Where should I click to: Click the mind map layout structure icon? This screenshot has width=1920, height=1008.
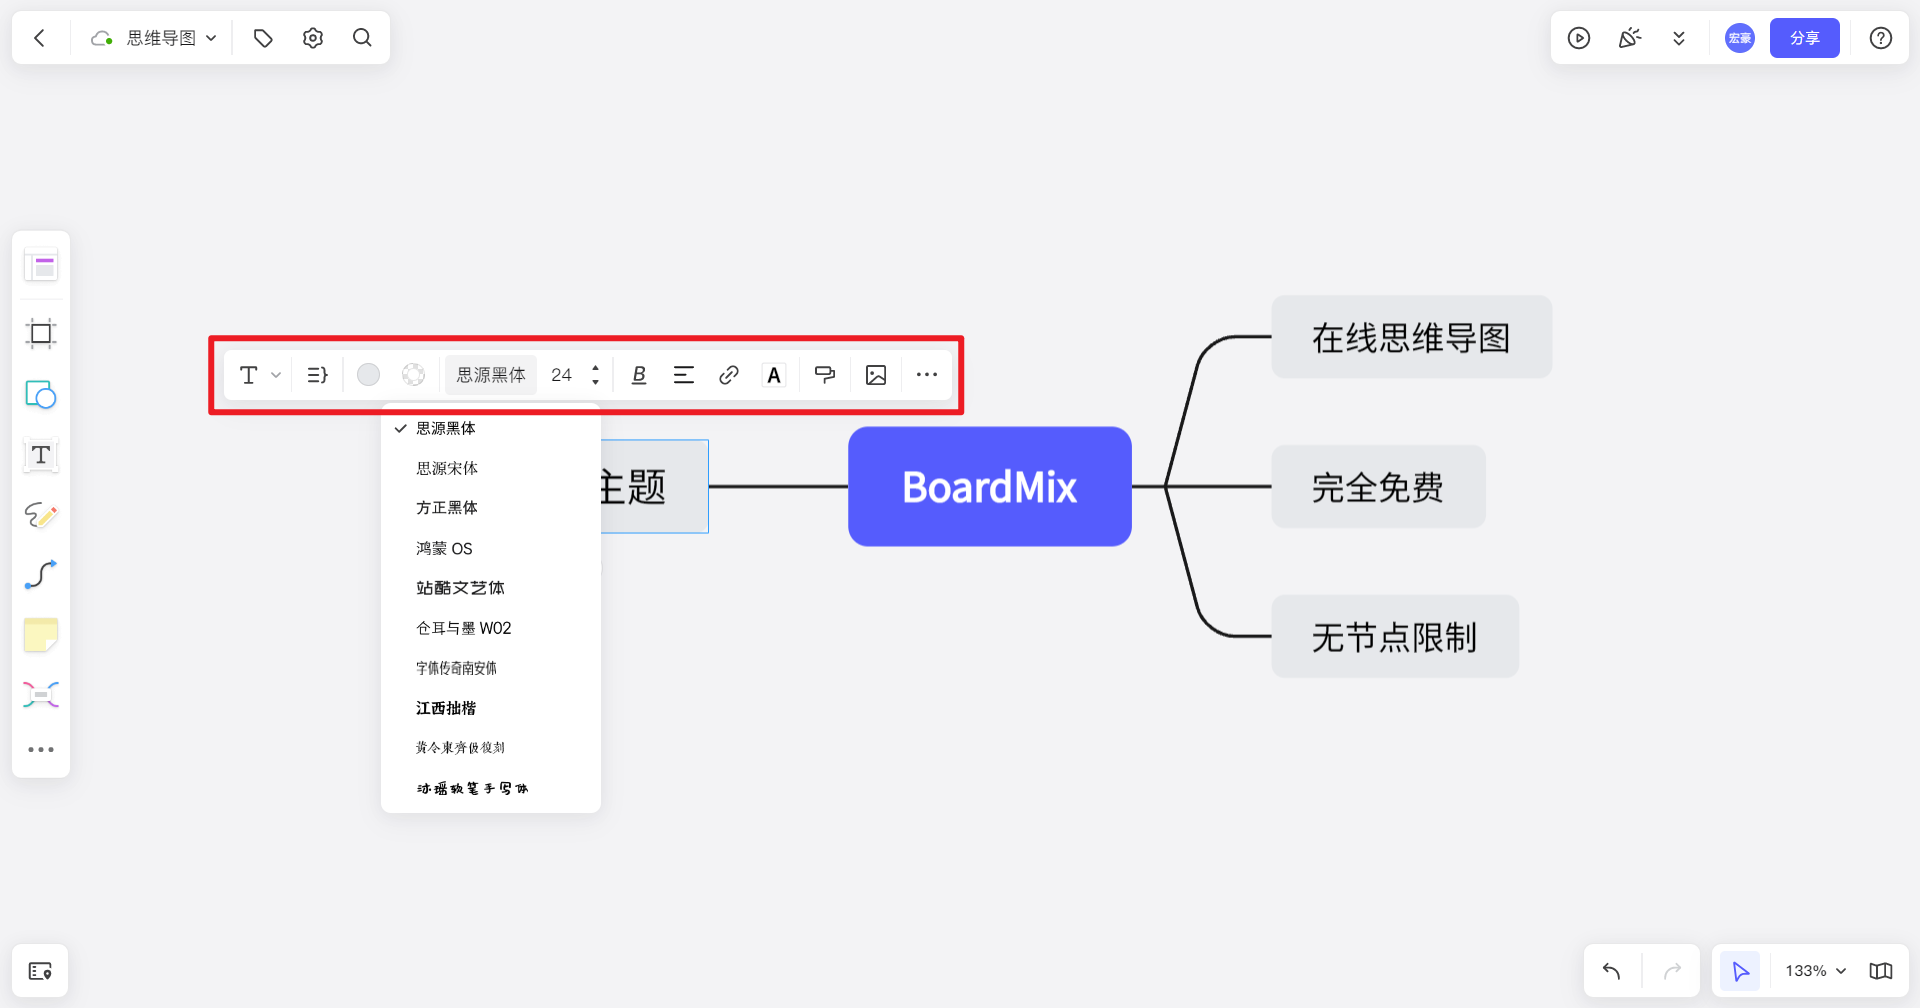(x=317, y=375)
